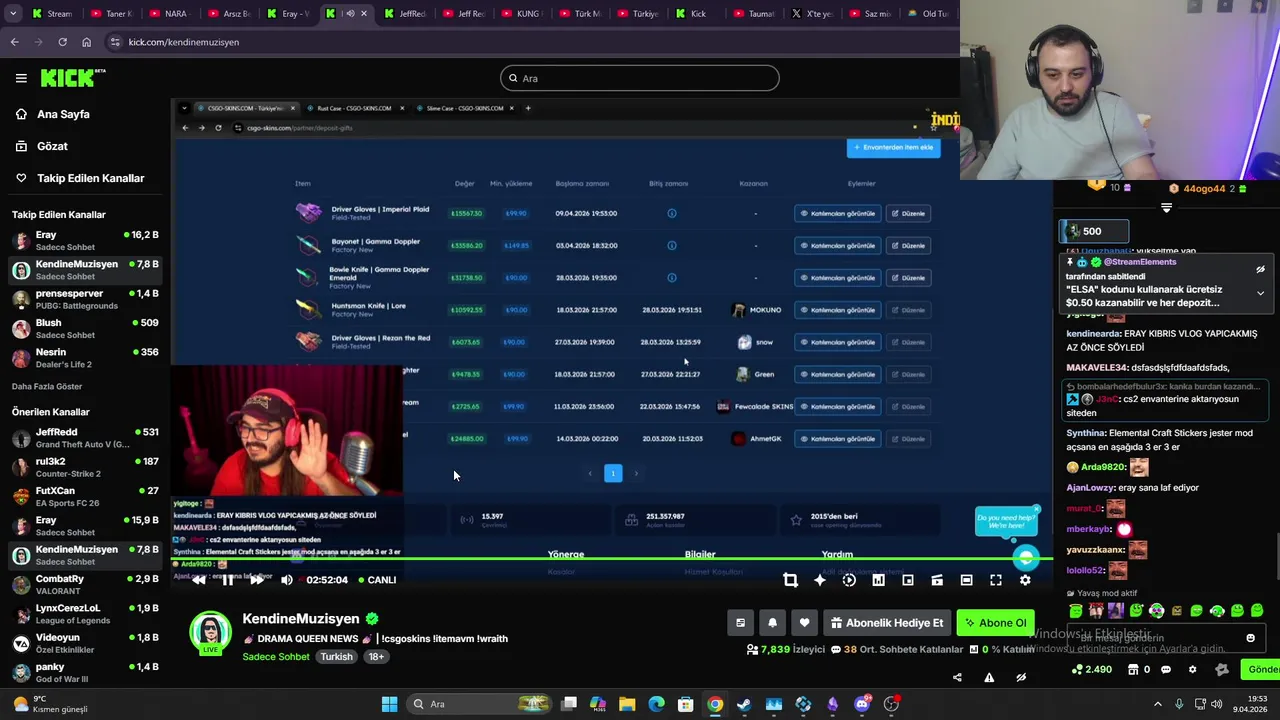
Task: Expand Daha Fazla Göster in sidebar
Action: [47, 386]
